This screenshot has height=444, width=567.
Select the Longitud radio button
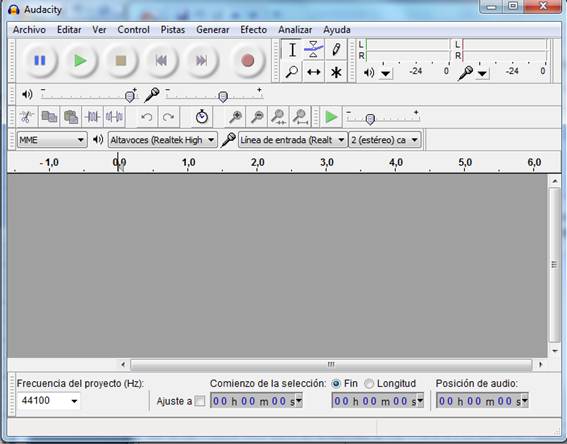(368, 384)
